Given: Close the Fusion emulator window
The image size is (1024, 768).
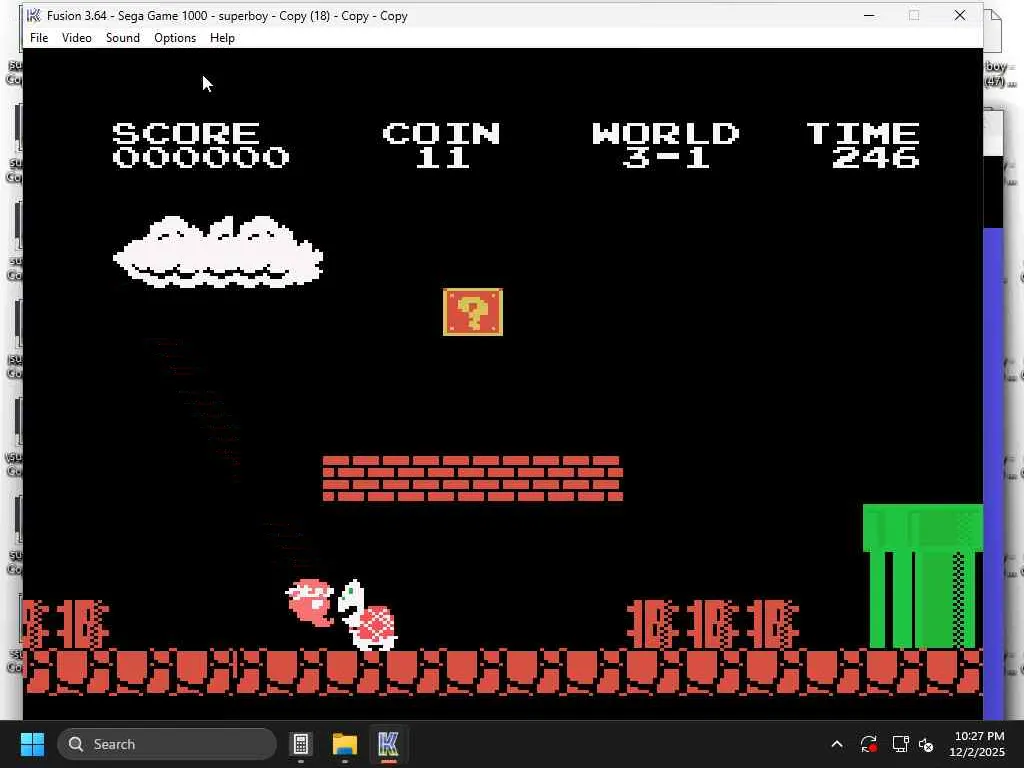Looking at the screenshot, I should 959,16.
